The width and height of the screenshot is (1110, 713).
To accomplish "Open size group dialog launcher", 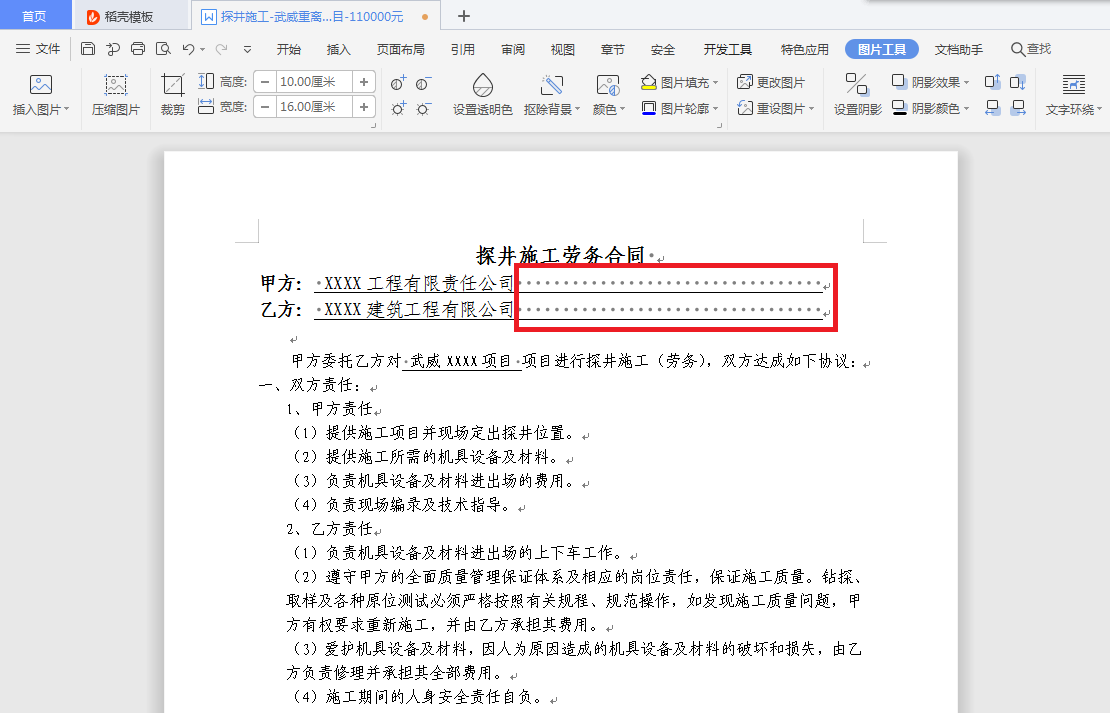I will [x=373, y=125].
